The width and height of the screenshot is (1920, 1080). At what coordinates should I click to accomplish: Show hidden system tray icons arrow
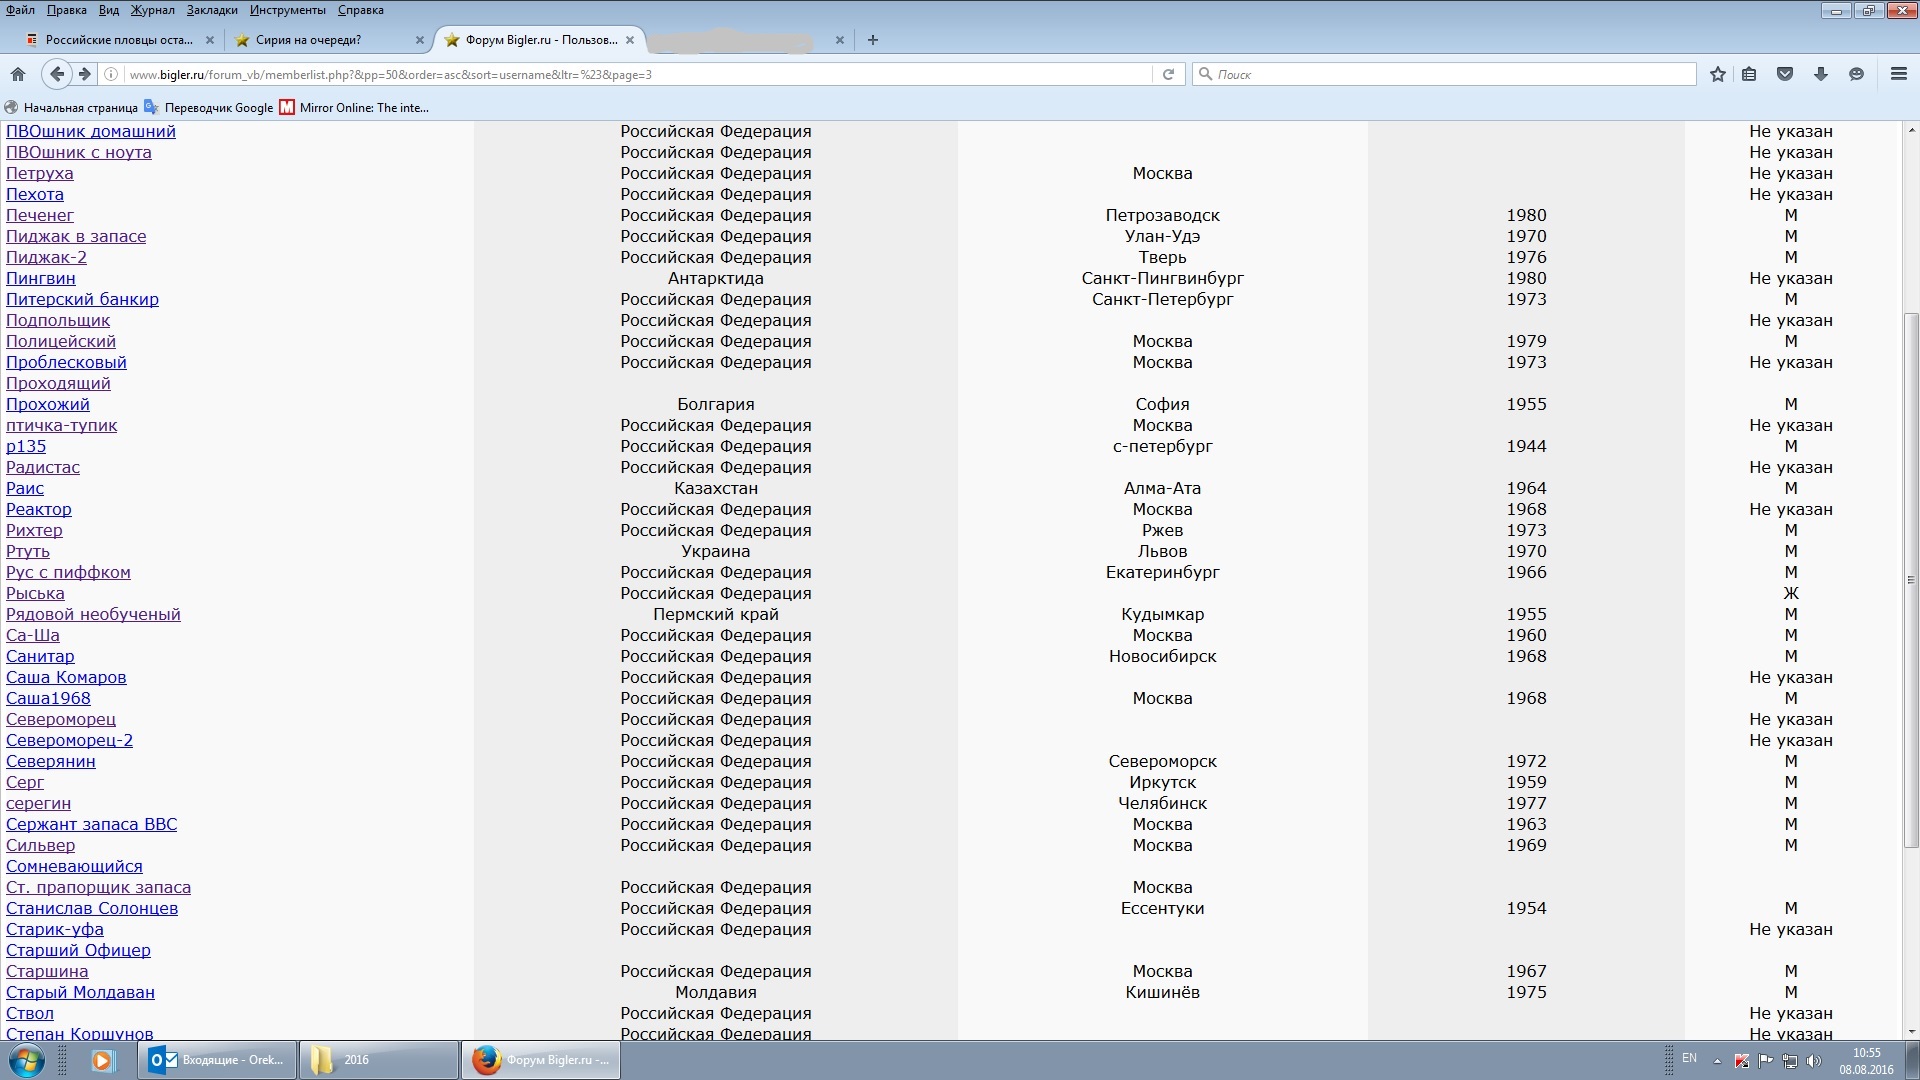tap(1717, 1061)
